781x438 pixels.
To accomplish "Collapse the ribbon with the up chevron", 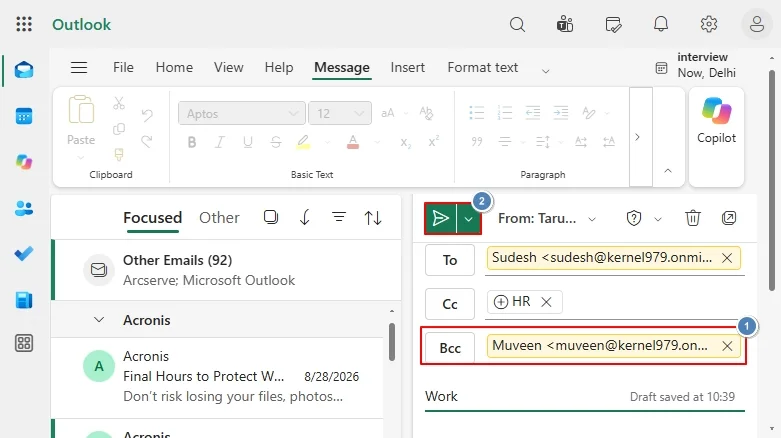I will 668,171.
